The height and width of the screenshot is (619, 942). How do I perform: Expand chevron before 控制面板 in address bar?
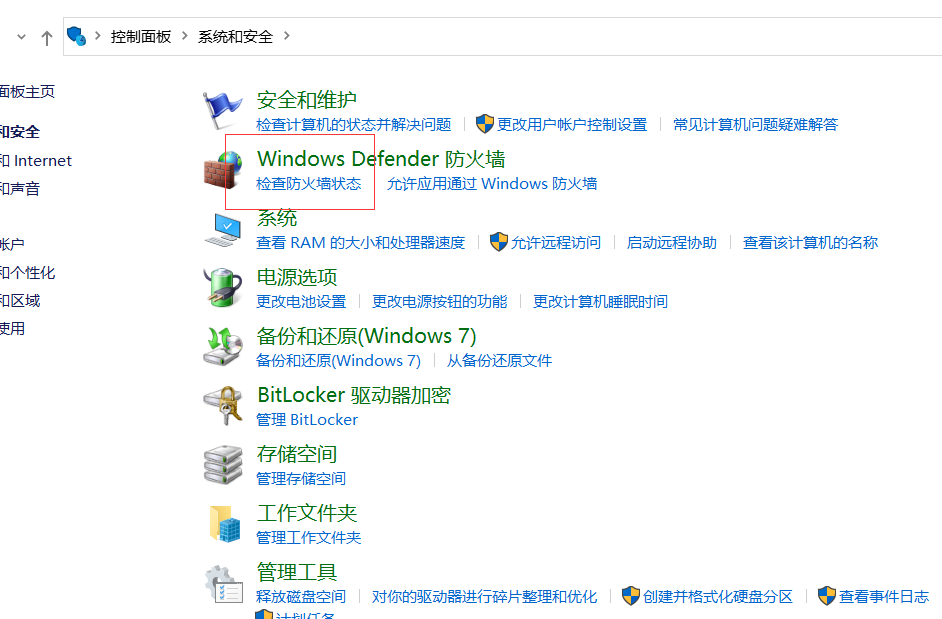point(97,36)
